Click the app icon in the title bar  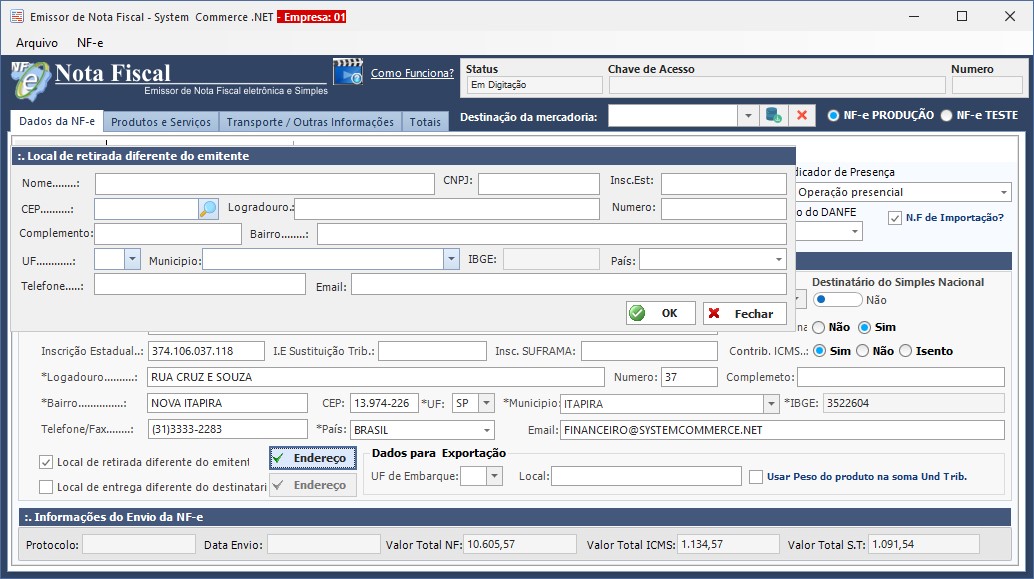[x=16, y=17]
